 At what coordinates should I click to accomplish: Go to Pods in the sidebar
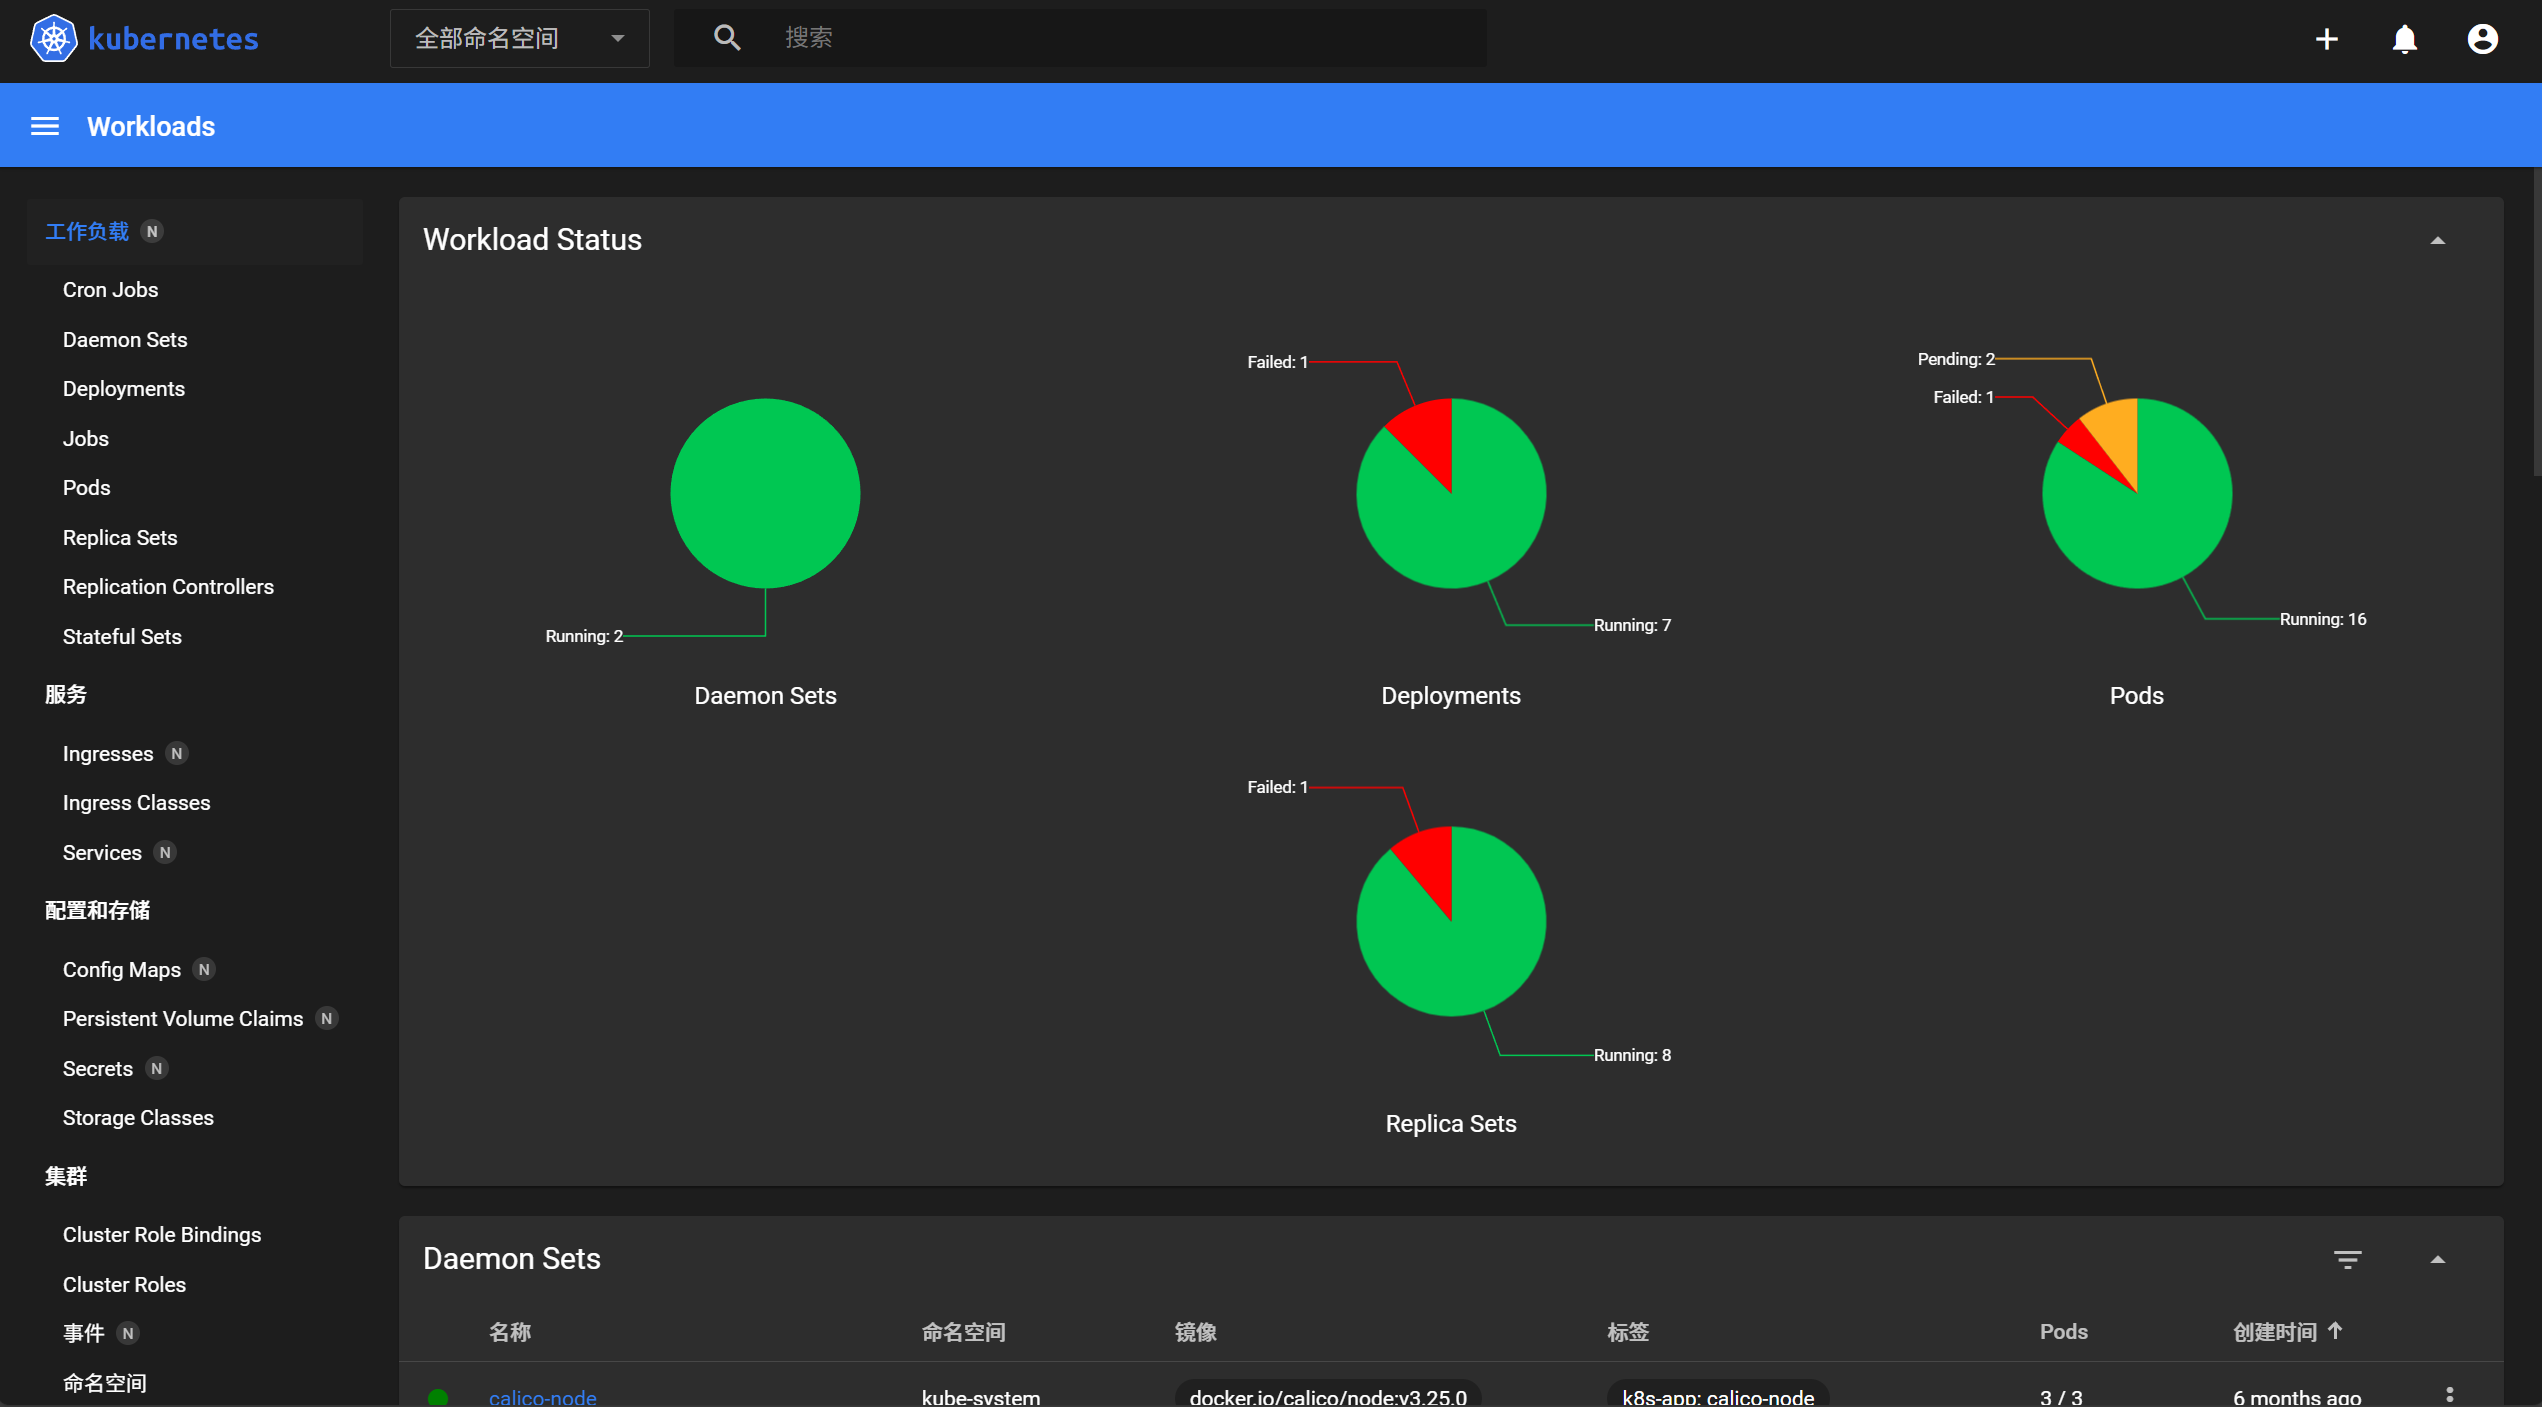(x=86, y=488)
